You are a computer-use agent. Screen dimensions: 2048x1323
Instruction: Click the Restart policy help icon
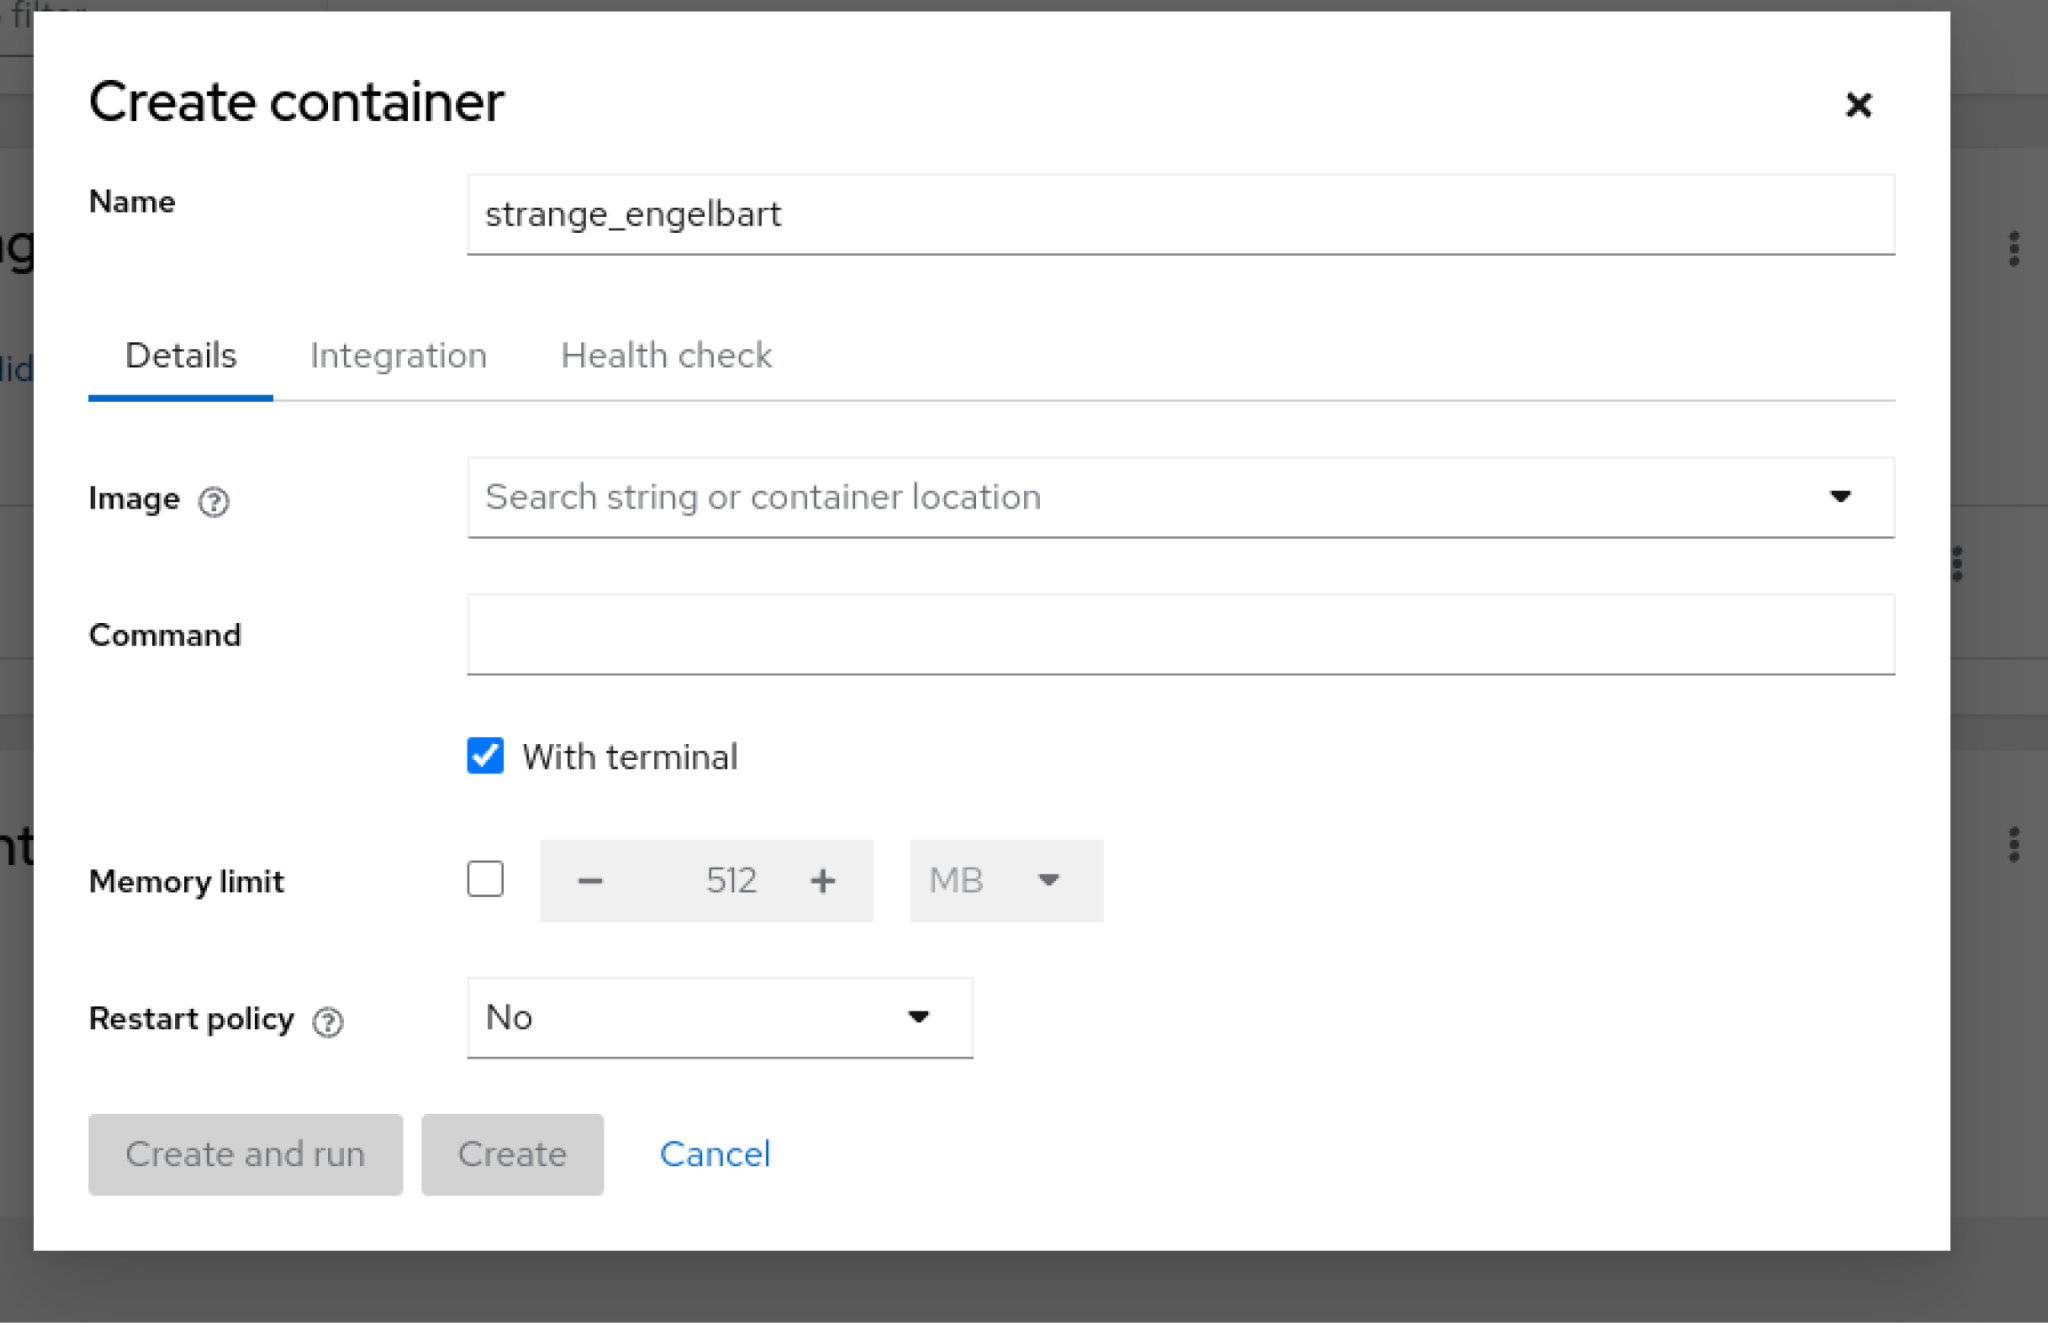tap(328, 1021)
